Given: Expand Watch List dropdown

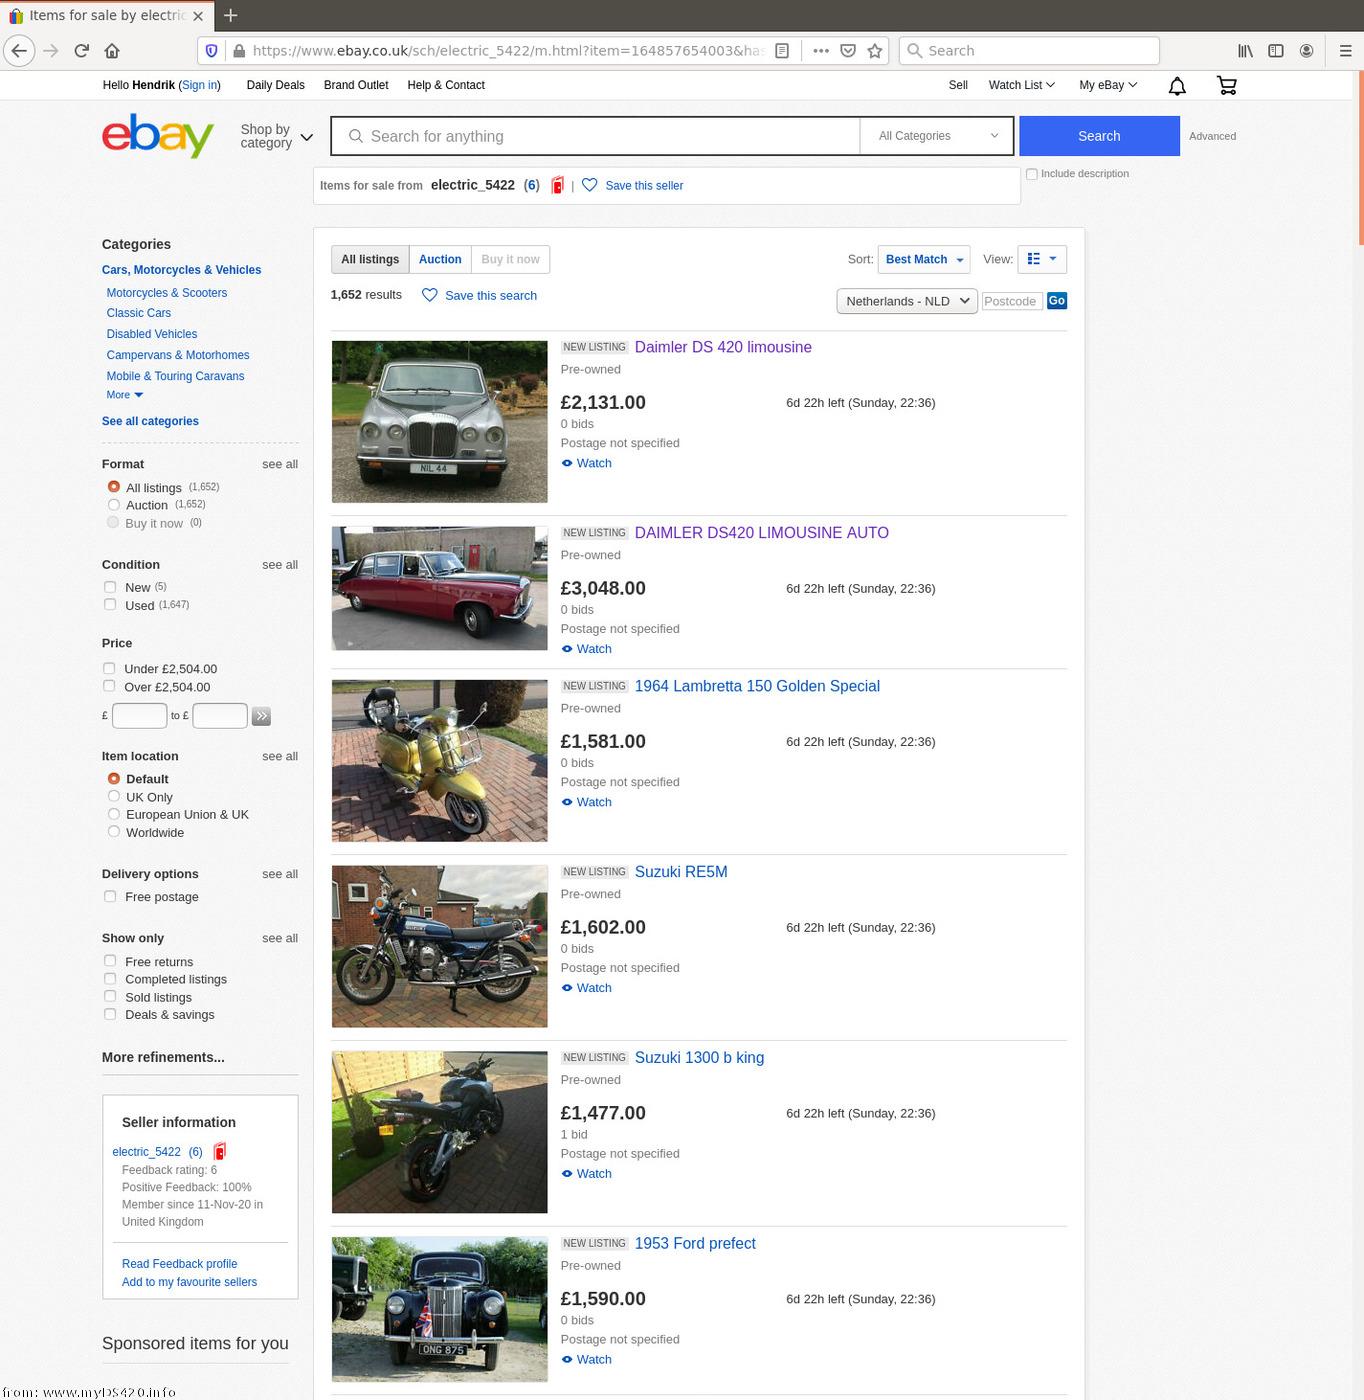Looking at the screenshot, I should coord(1021,85).
